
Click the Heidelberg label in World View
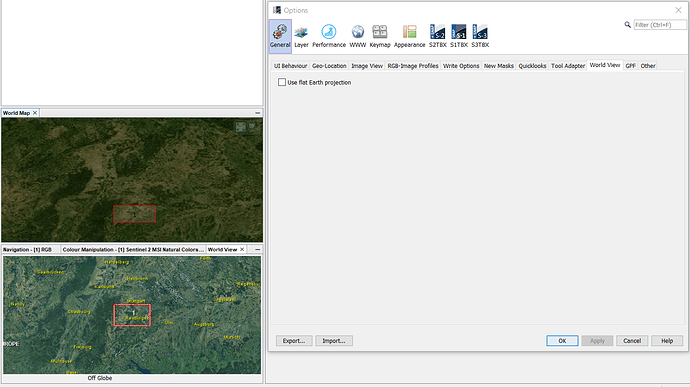(x=117, y=262)
